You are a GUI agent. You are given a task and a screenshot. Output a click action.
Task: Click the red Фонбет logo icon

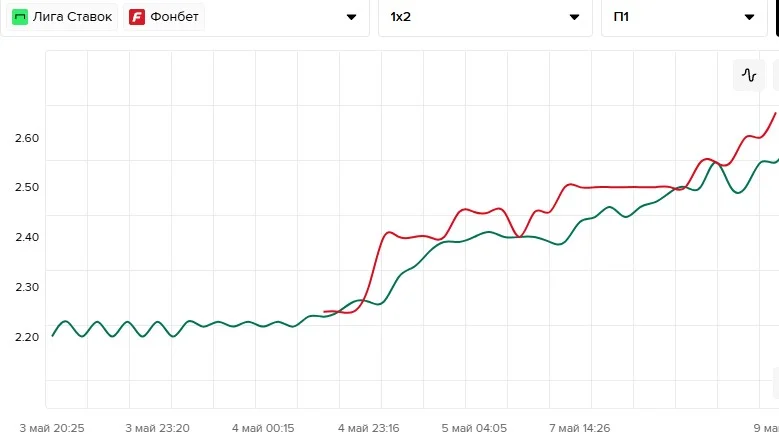137,17
